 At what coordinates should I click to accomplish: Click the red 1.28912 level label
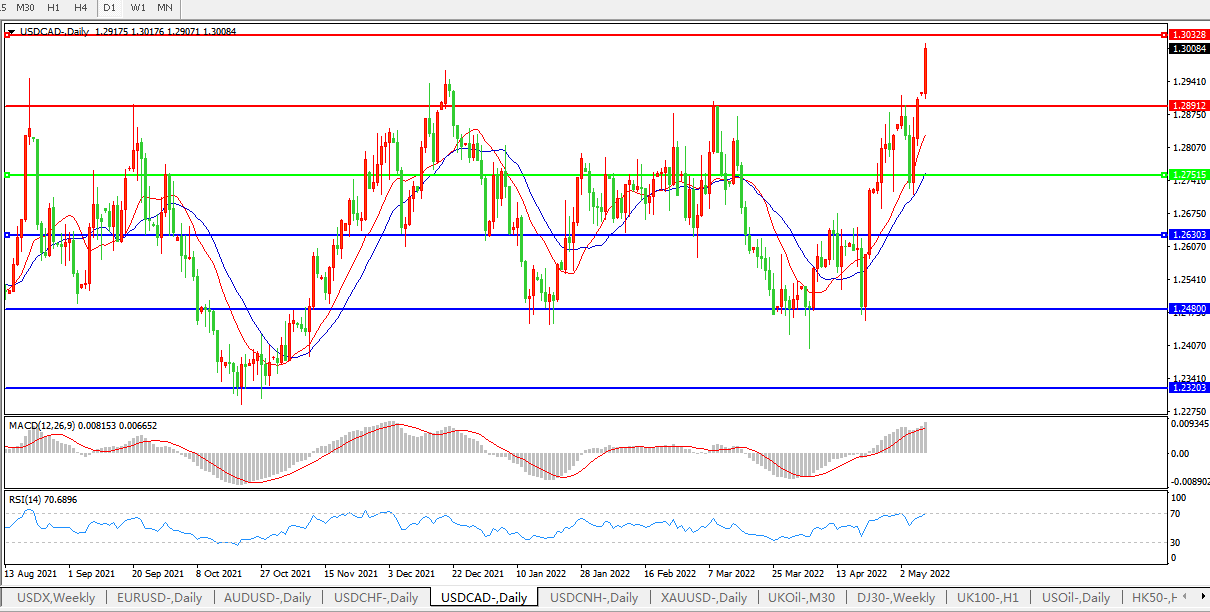(1186, 105)
